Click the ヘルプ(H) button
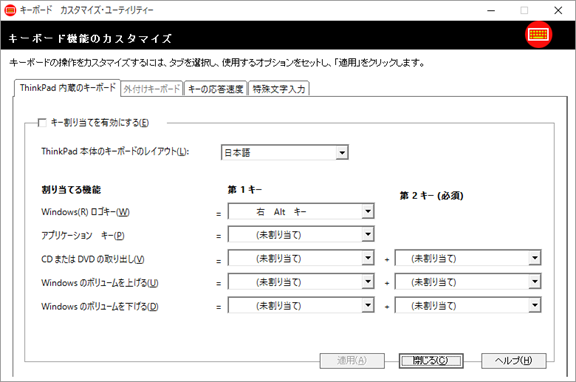This screenshot has height=382, width=576. (514, 361)
